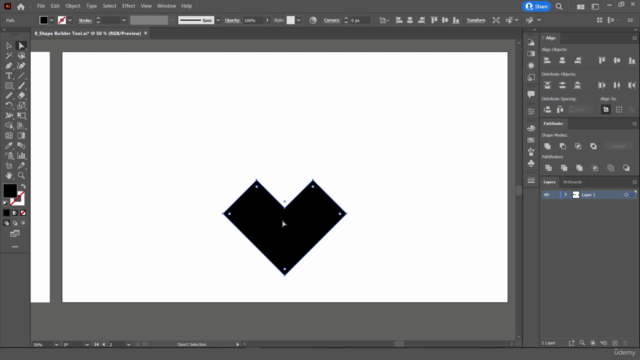Screen dimensions: 640x360
Task: Click Horizontal Align Left in Align panel
Action: coord(547,60)
